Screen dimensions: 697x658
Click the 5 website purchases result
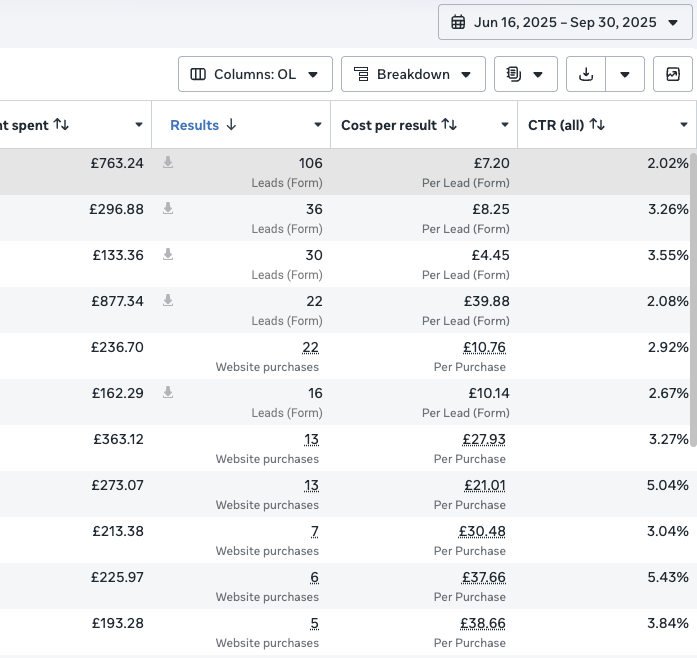(314, 623)
